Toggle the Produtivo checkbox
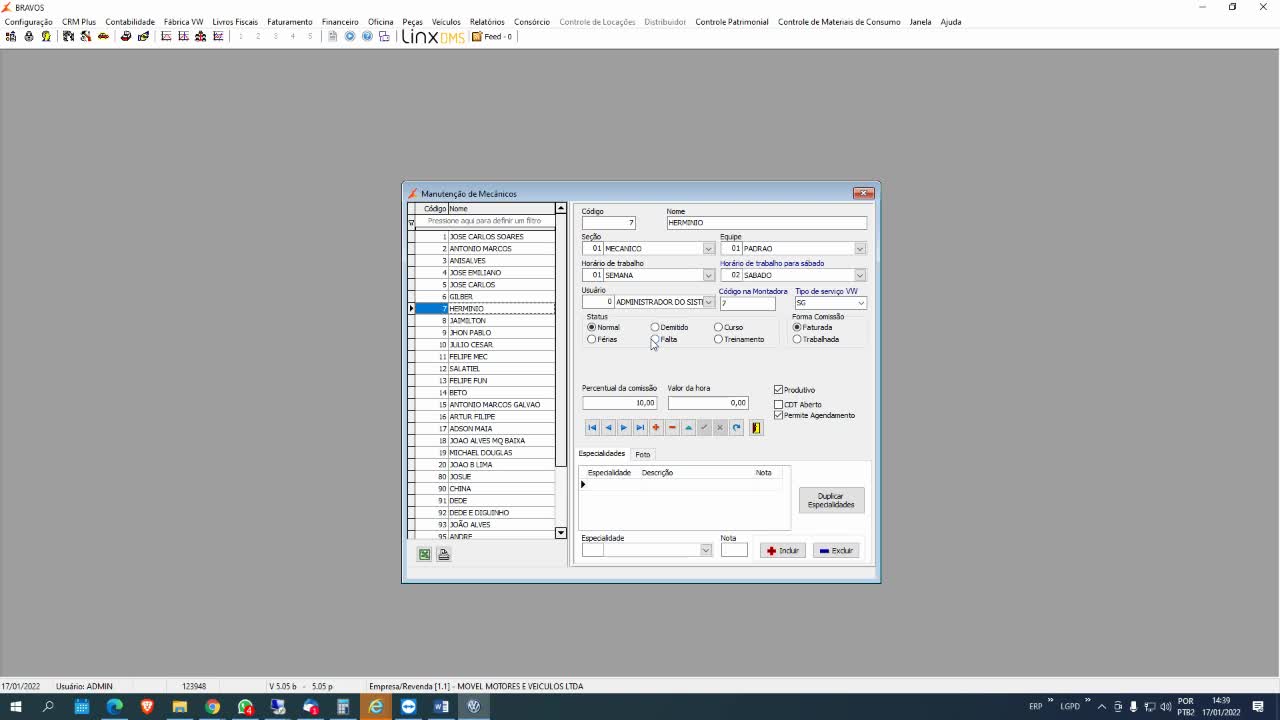 [x=779, y=390]
